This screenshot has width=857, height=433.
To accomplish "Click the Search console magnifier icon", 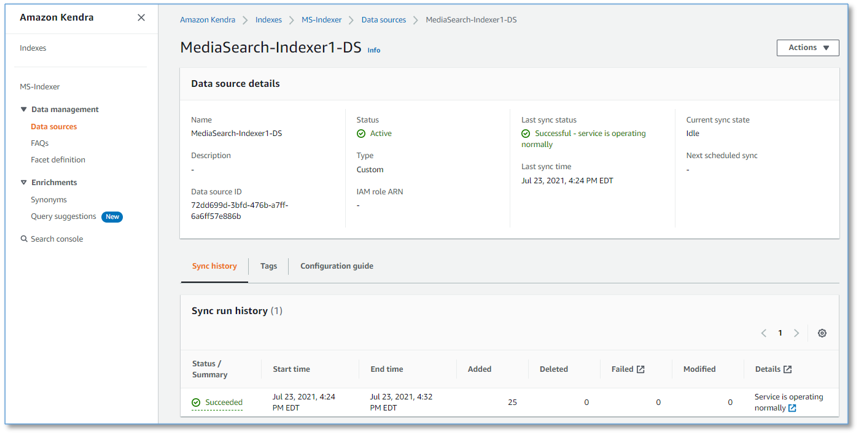I will [x=24, y=239].
